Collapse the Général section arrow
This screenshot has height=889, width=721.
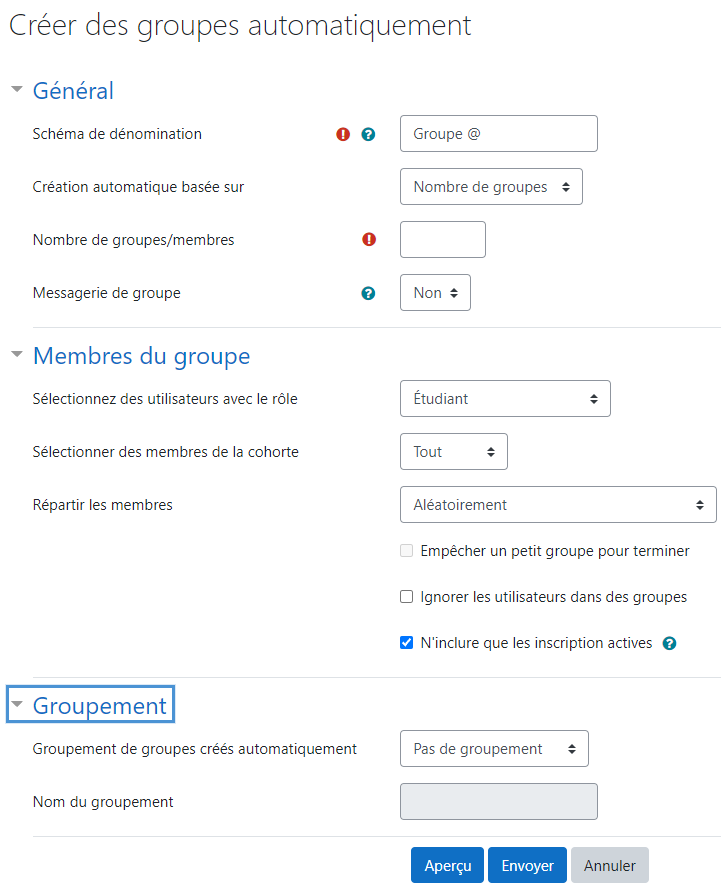(17, 89)
